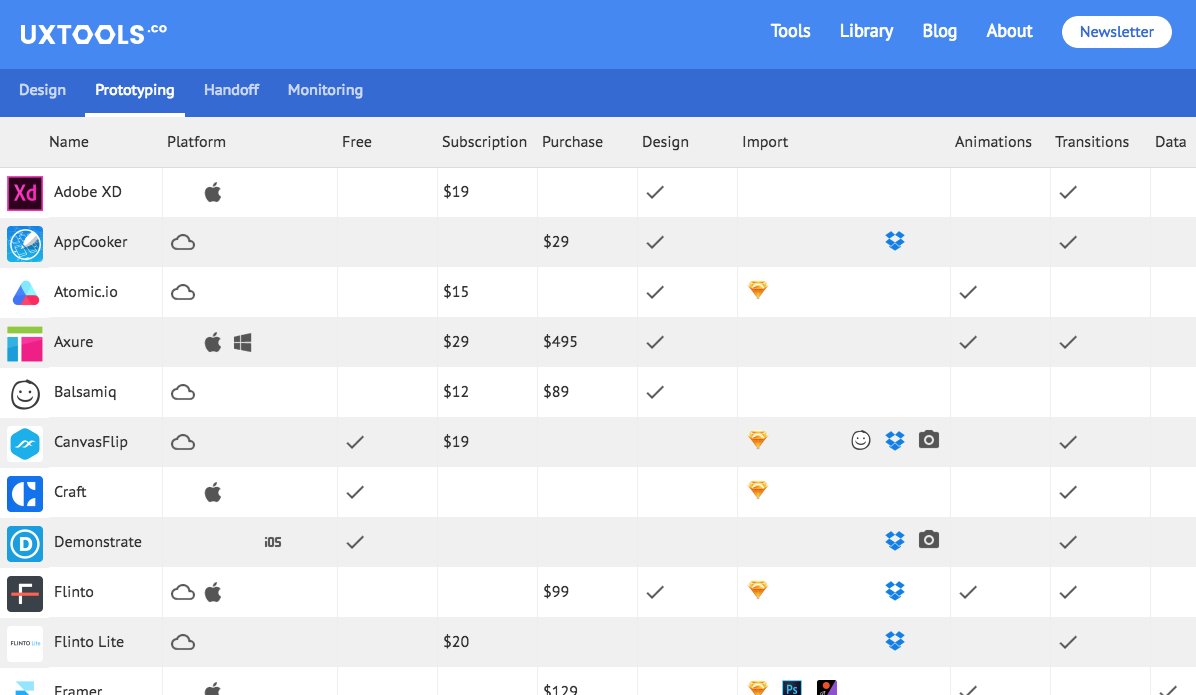
Task: Click the Balsamiq import icon in CanvasFlip row
Action: pyautogui.click(x=860, y=440)
